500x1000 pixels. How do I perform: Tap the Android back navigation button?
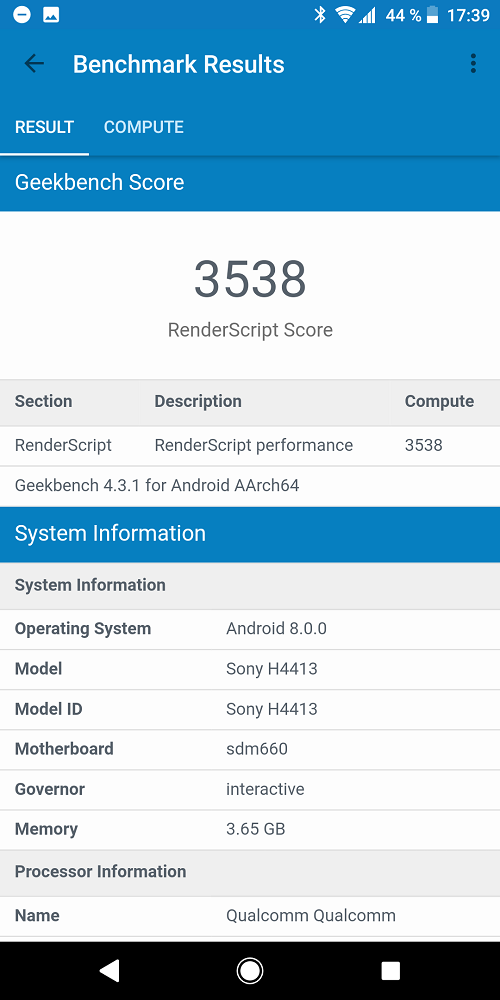tap(110, 970)
